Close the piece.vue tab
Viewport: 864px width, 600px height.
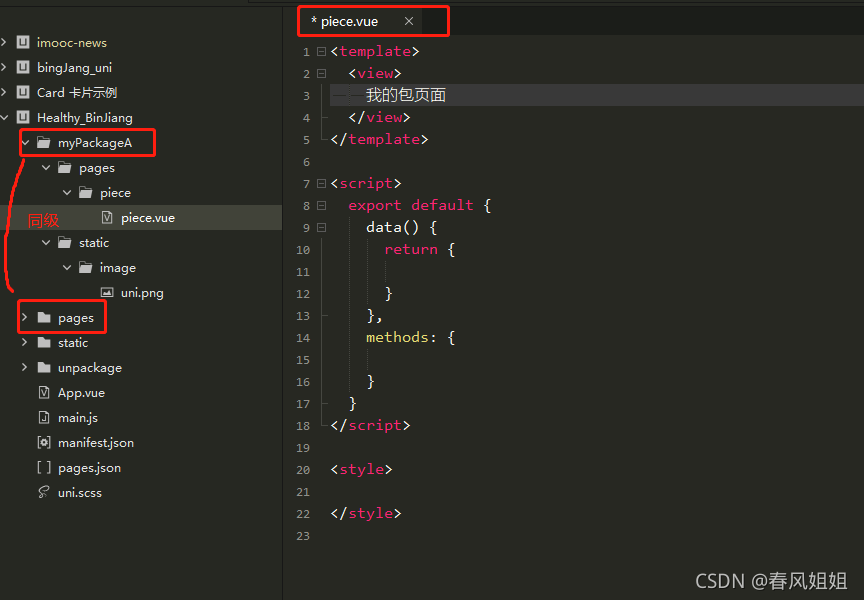408,21
